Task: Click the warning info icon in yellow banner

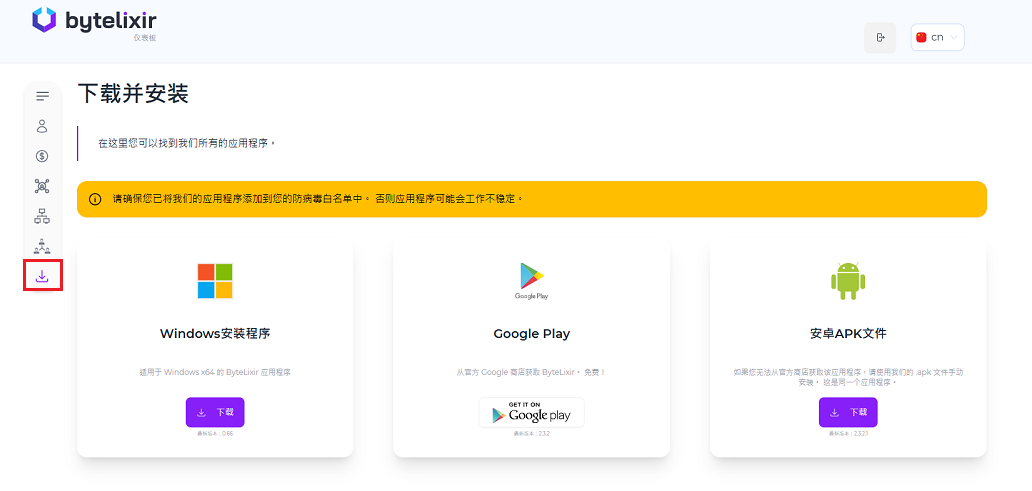Action: pyautogui.click(x=95, y=199)
